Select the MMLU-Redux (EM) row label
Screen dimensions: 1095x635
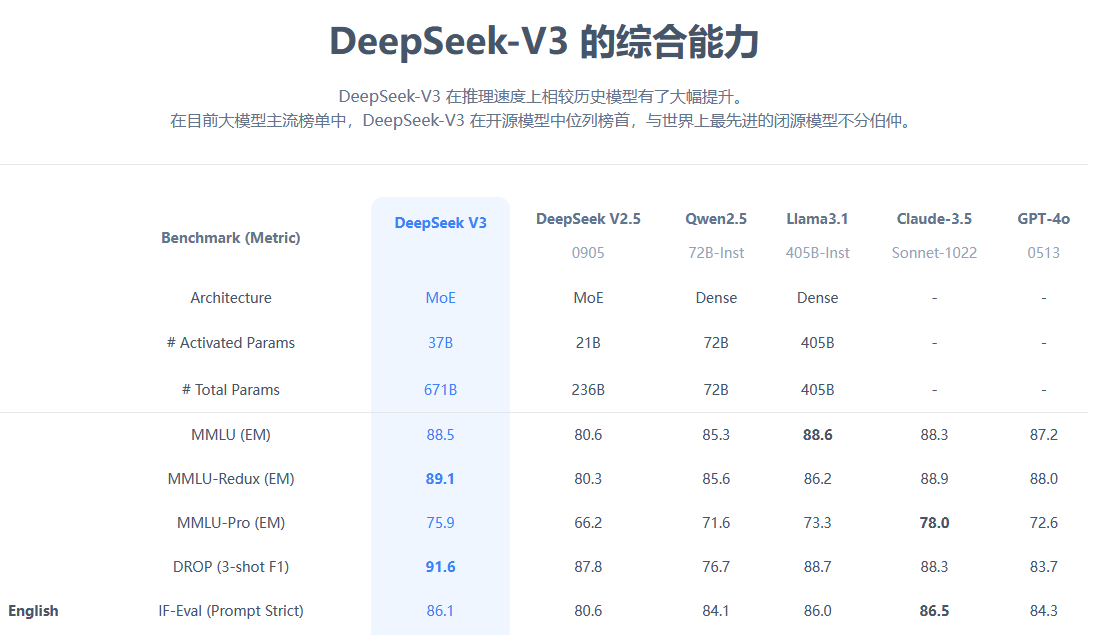pos(230,478)
